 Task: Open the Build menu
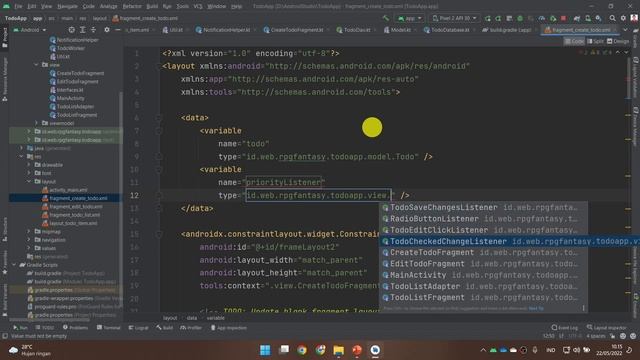[x=152, y=7]
